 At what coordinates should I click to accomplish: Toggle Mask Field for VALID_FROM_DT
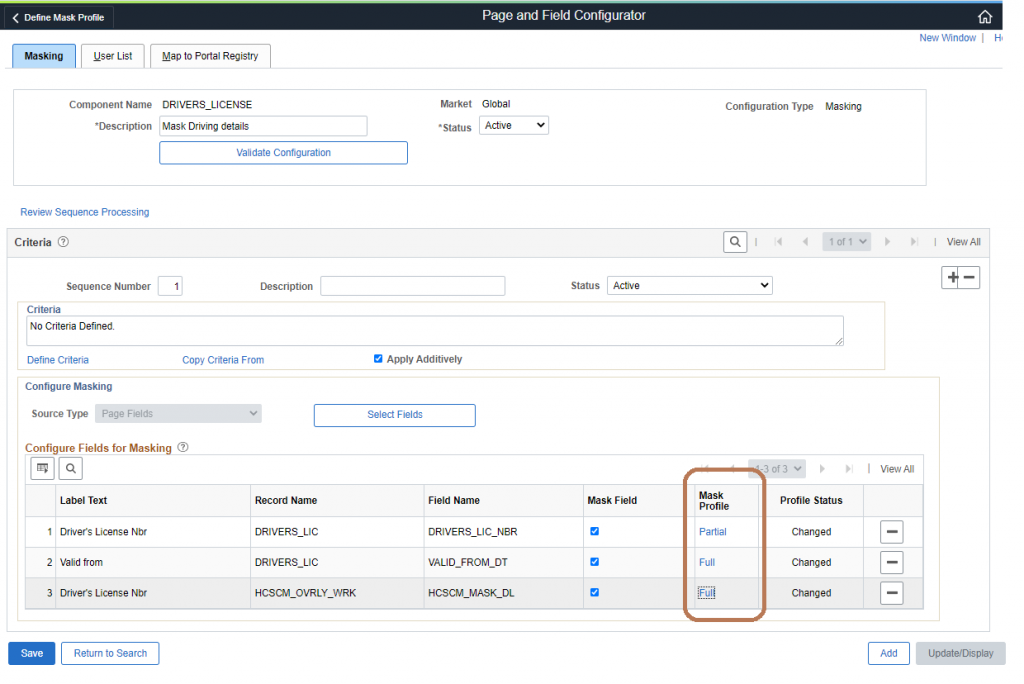[x=594, y=562]
